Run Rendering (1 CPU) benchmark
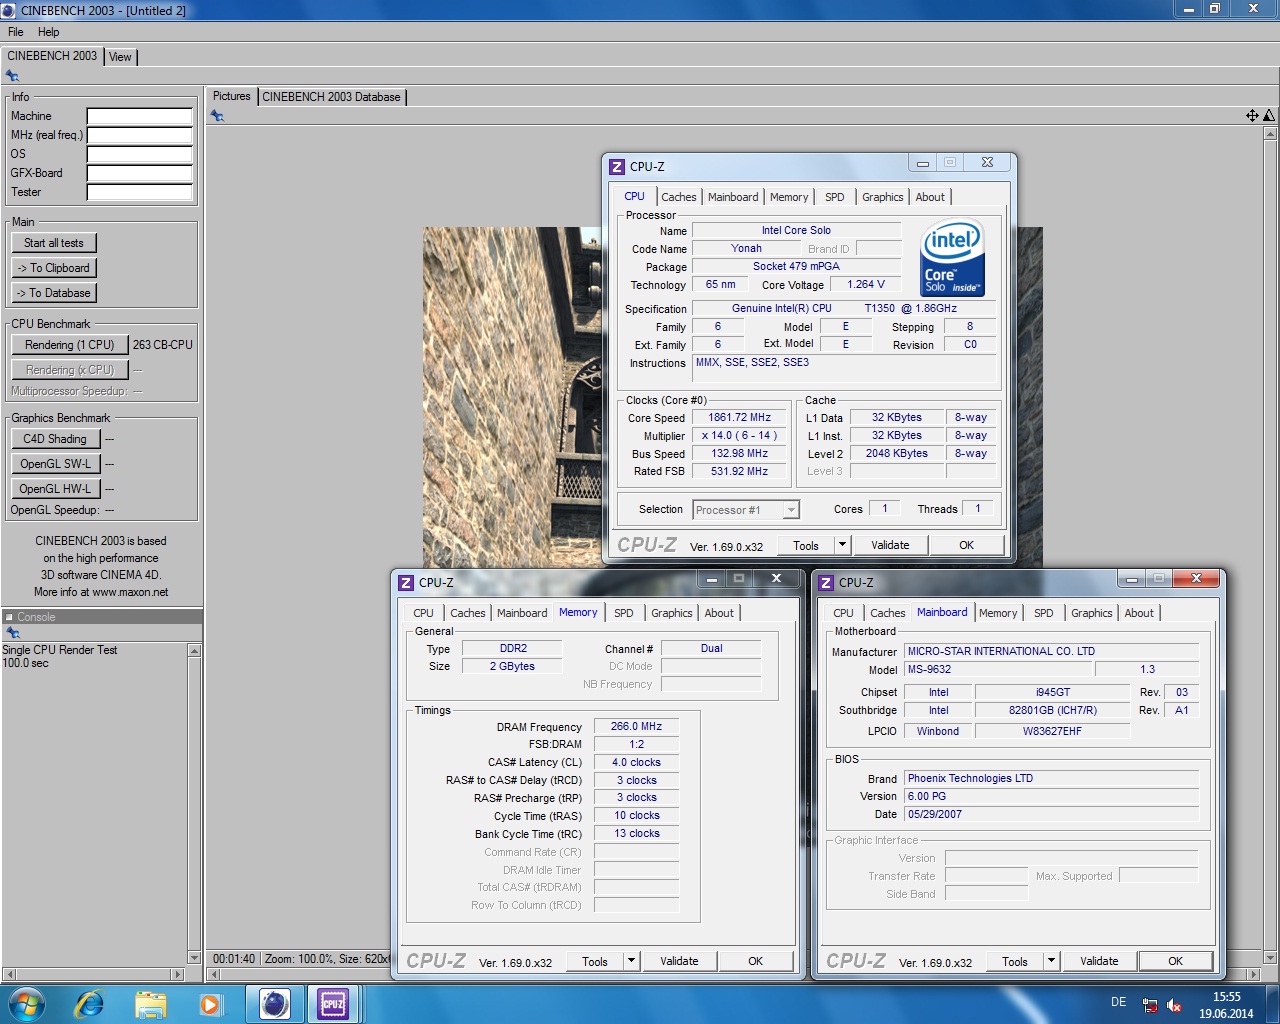Image resolution: width=1280 pixels, height=1024 pixels. (70, 345)
